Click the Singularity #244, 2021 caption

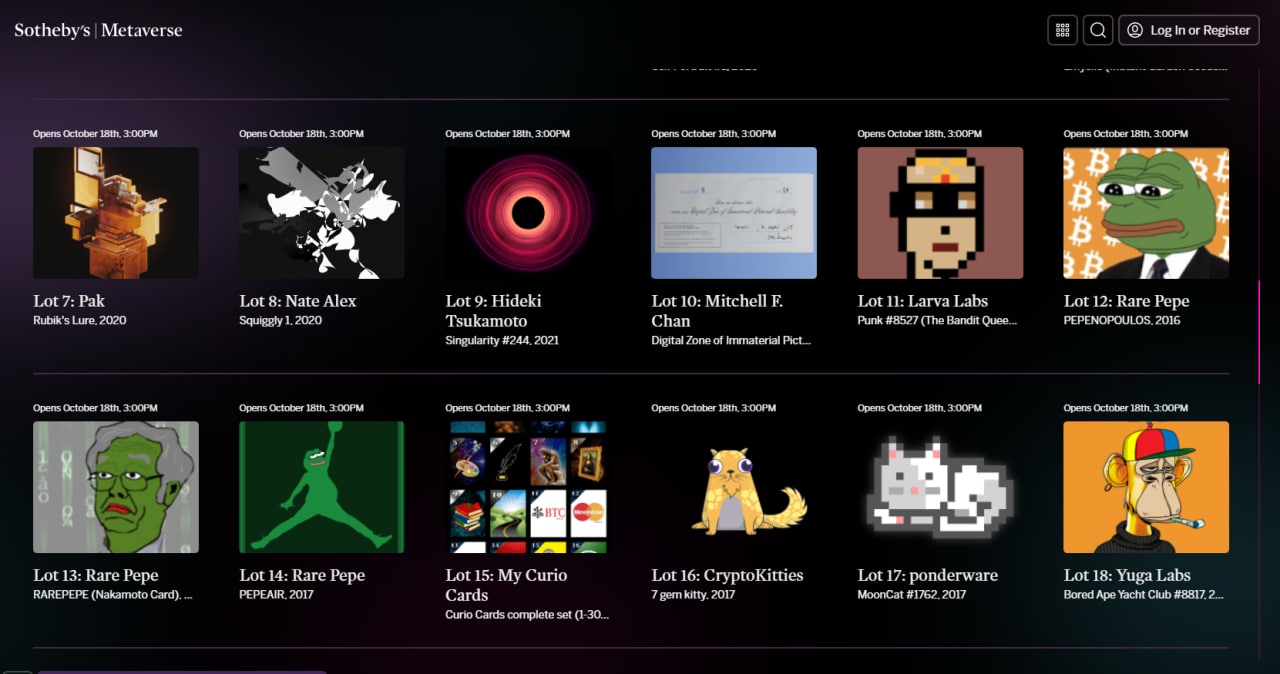pyautogui.click(x=502, y=340)
